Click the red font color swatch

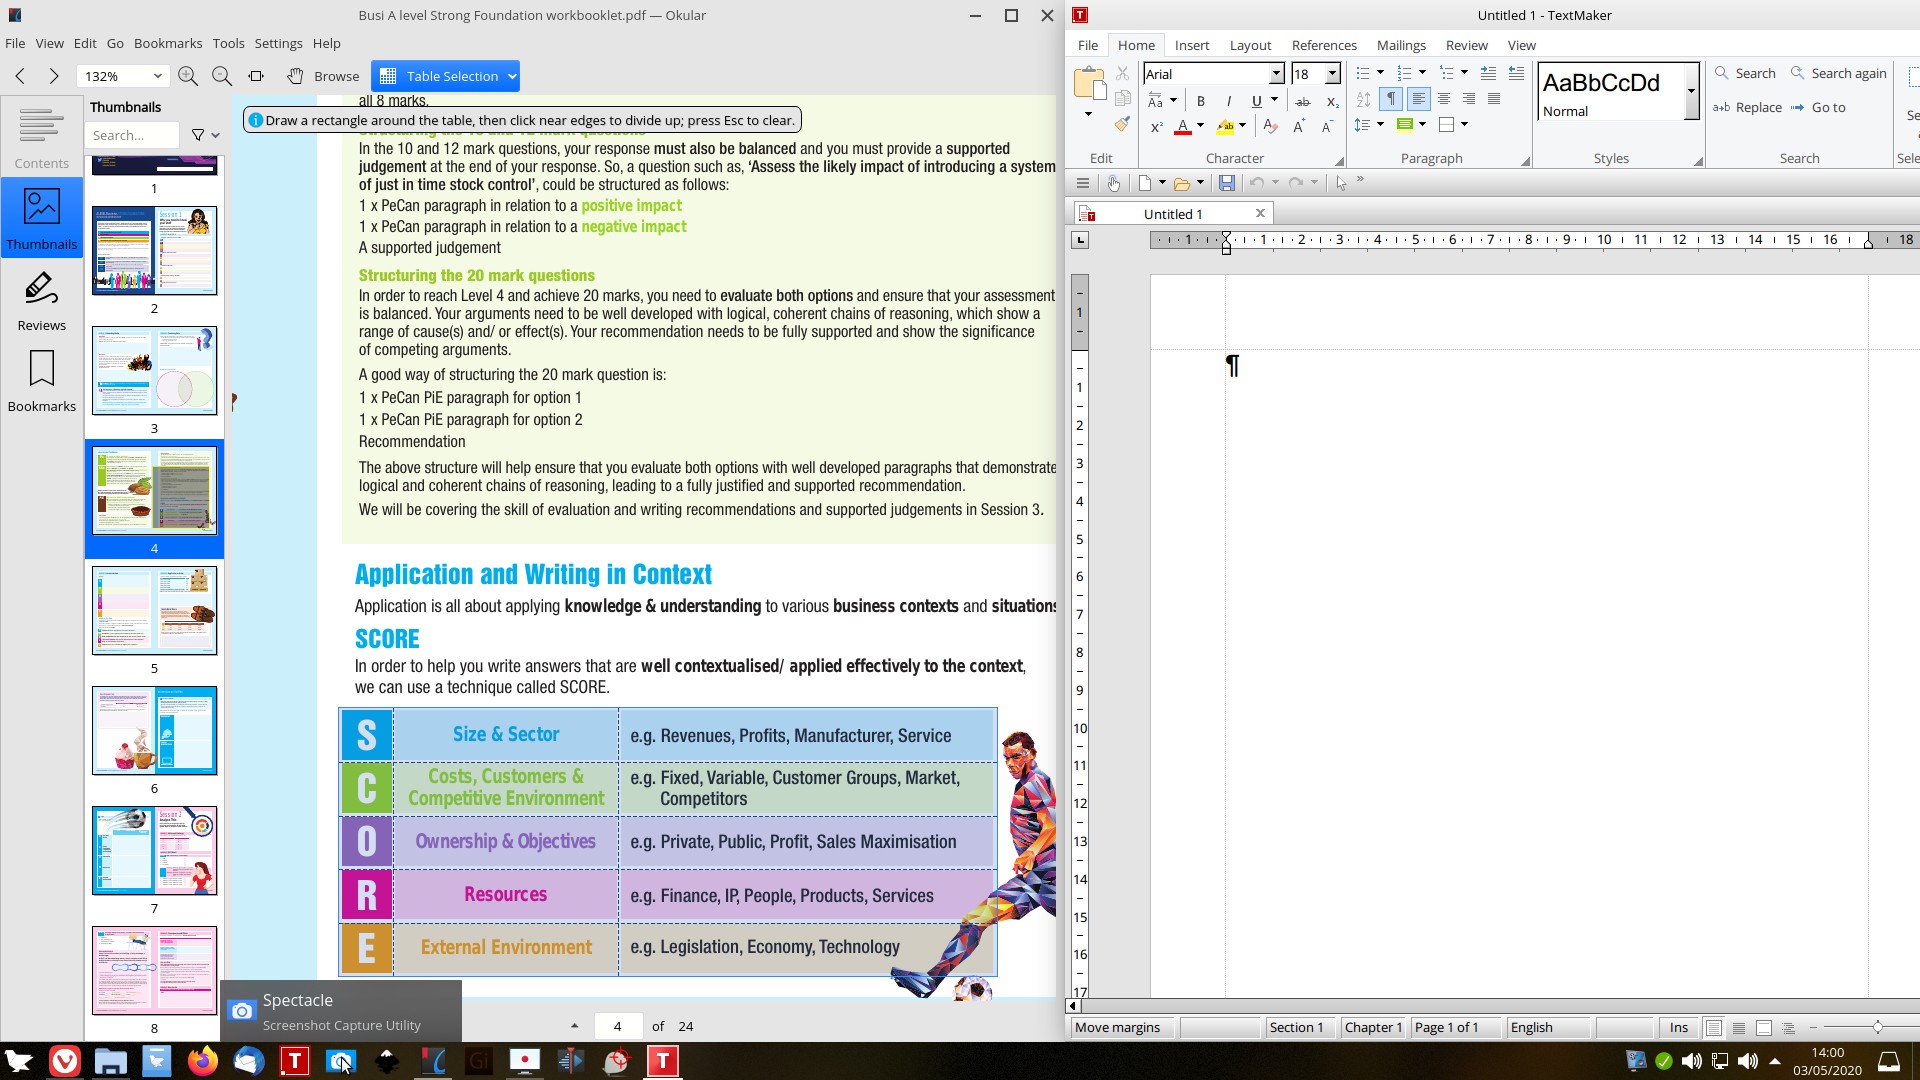[x=1183, y=127]
